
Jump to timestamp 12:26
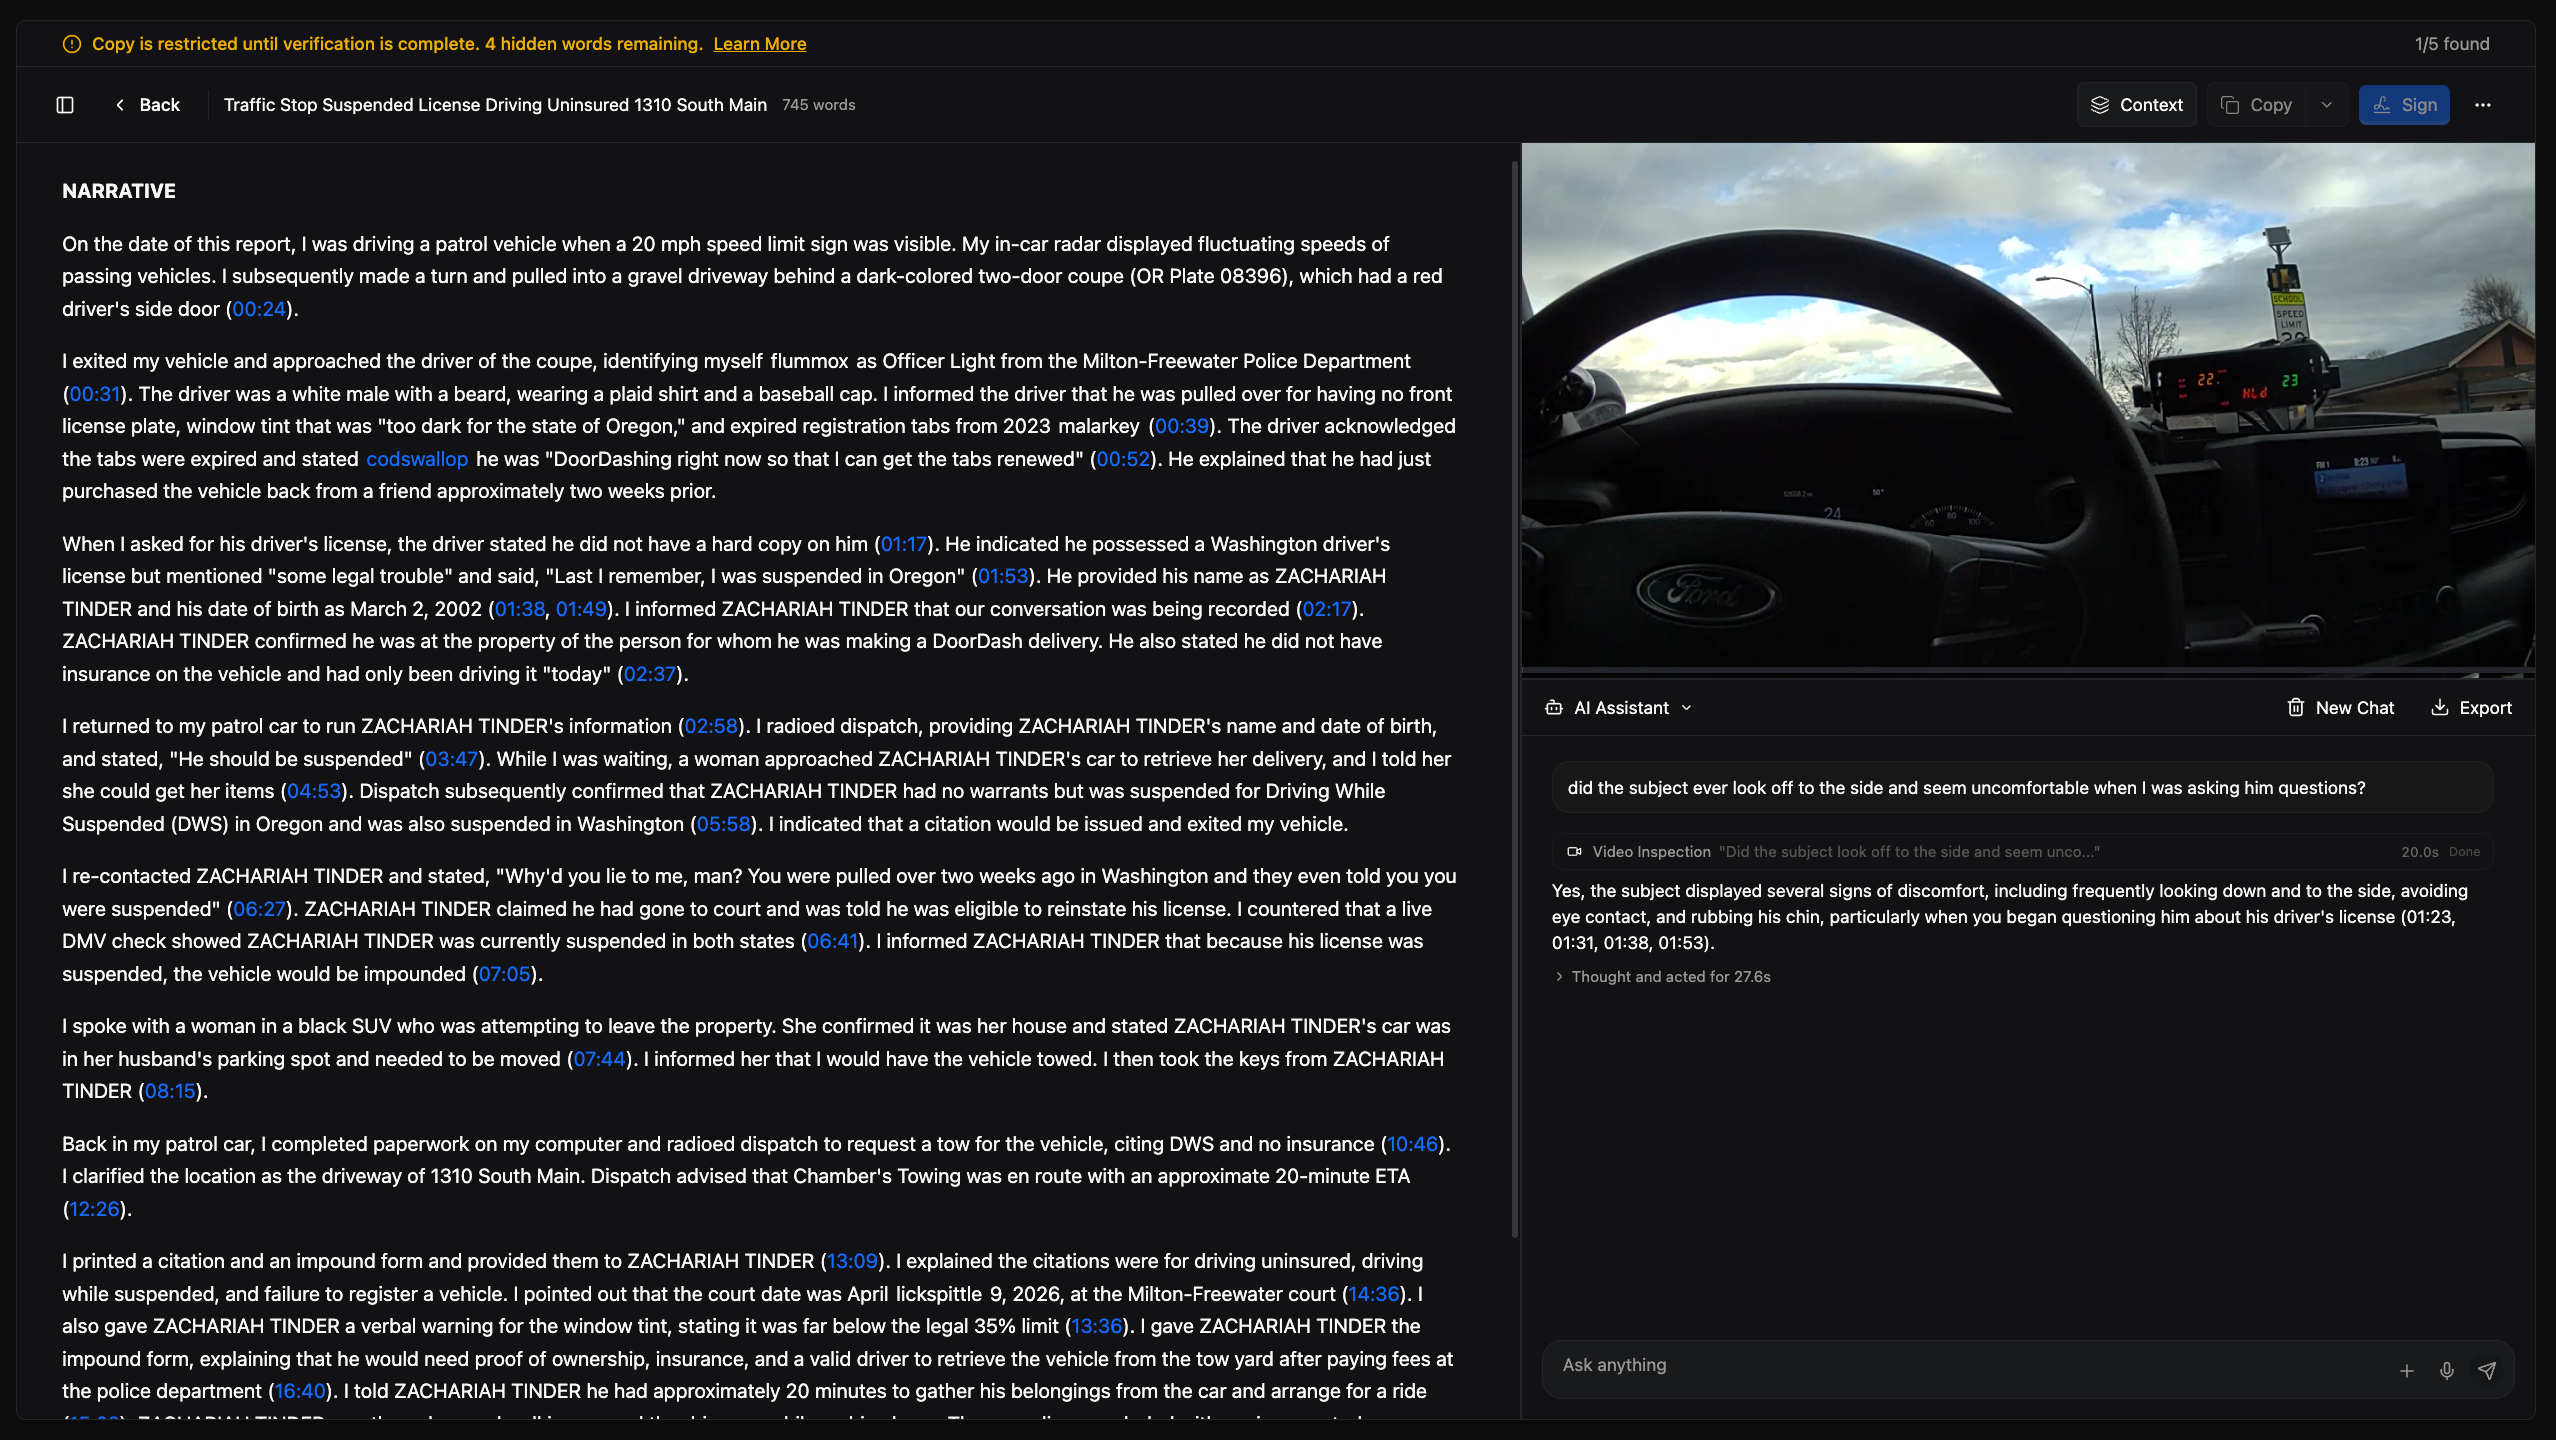94,1209
